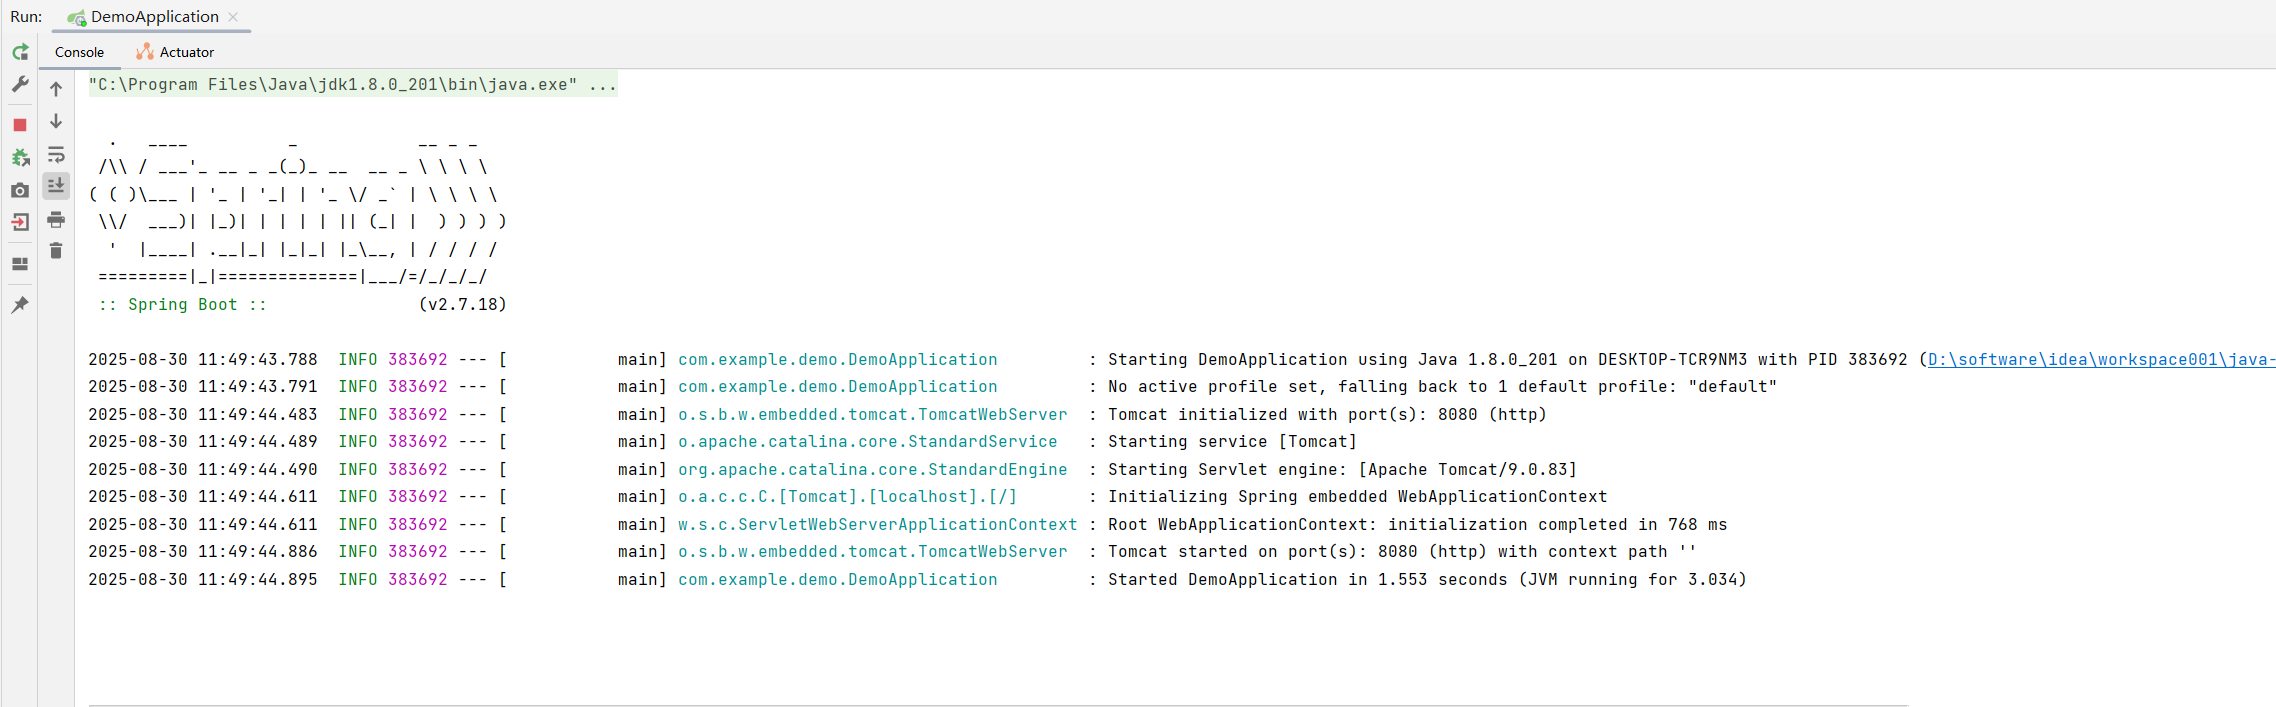Attach the debugger using the green bug icon
The width and height of the screenshot is (2276, 707).
[20, 157]
